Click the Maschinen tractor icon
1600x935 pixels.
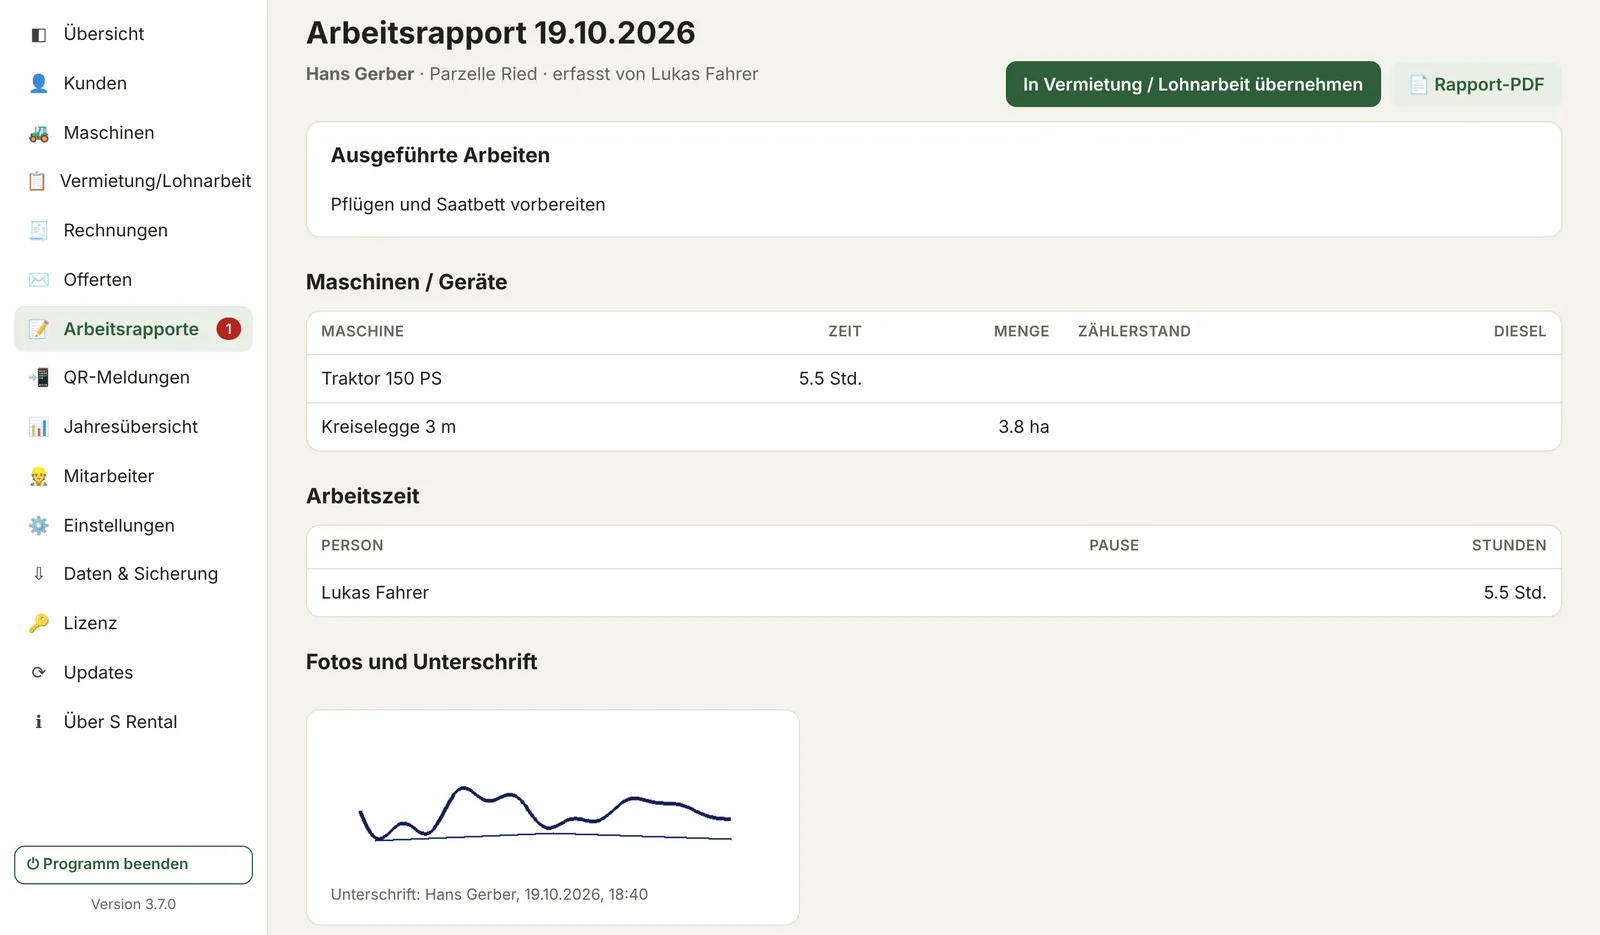pyautogui.click(x=39, y=133)
